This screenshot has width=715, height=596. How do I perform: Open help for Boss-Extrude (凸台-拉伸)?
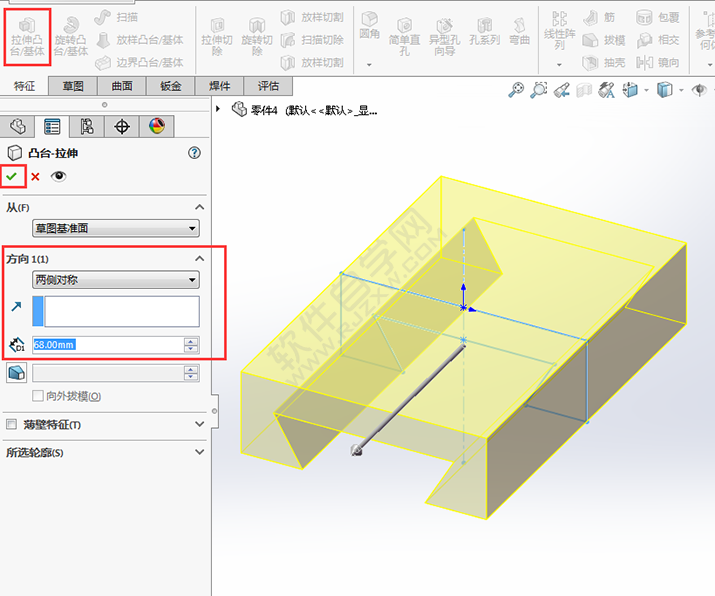pos(194,153)
